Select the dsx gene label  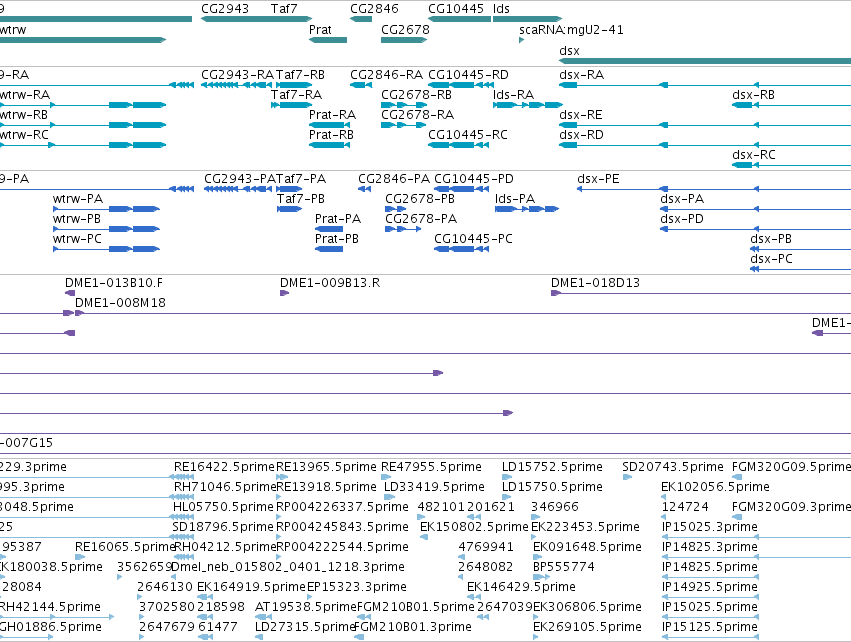(569, 50)
